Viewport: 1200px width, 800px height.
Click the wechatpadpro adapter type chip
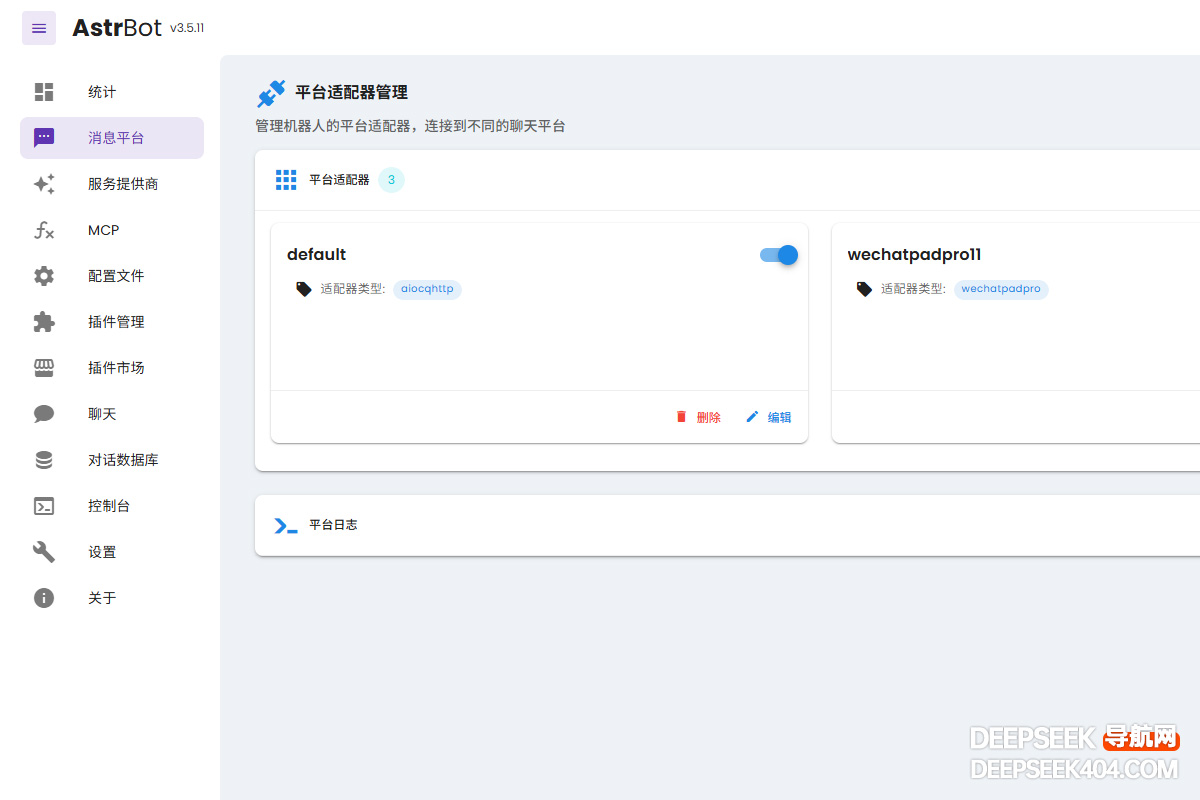click(1001, 289)
